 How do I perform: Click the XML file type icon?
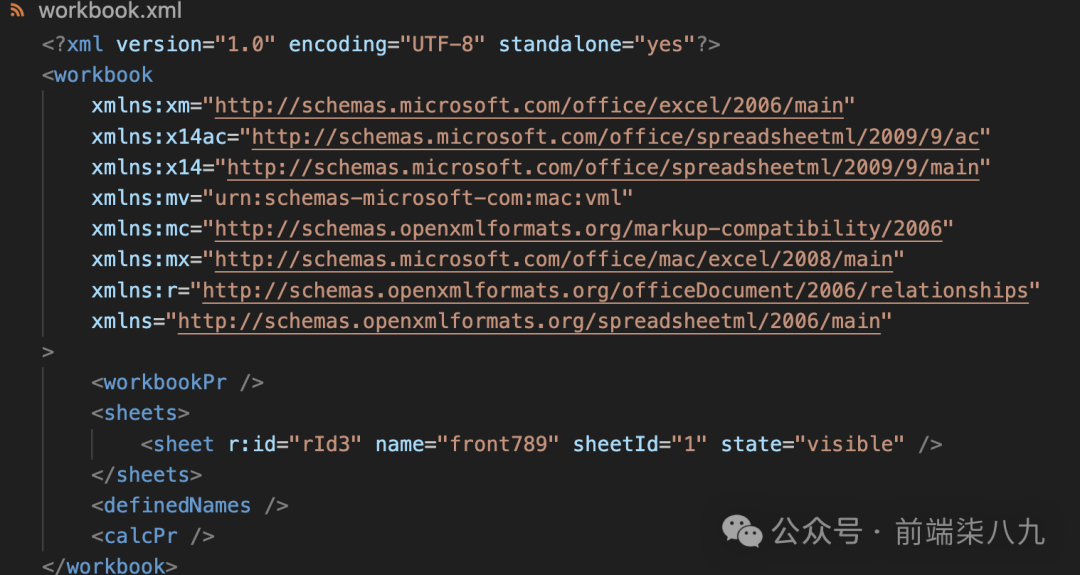[18, 14]
